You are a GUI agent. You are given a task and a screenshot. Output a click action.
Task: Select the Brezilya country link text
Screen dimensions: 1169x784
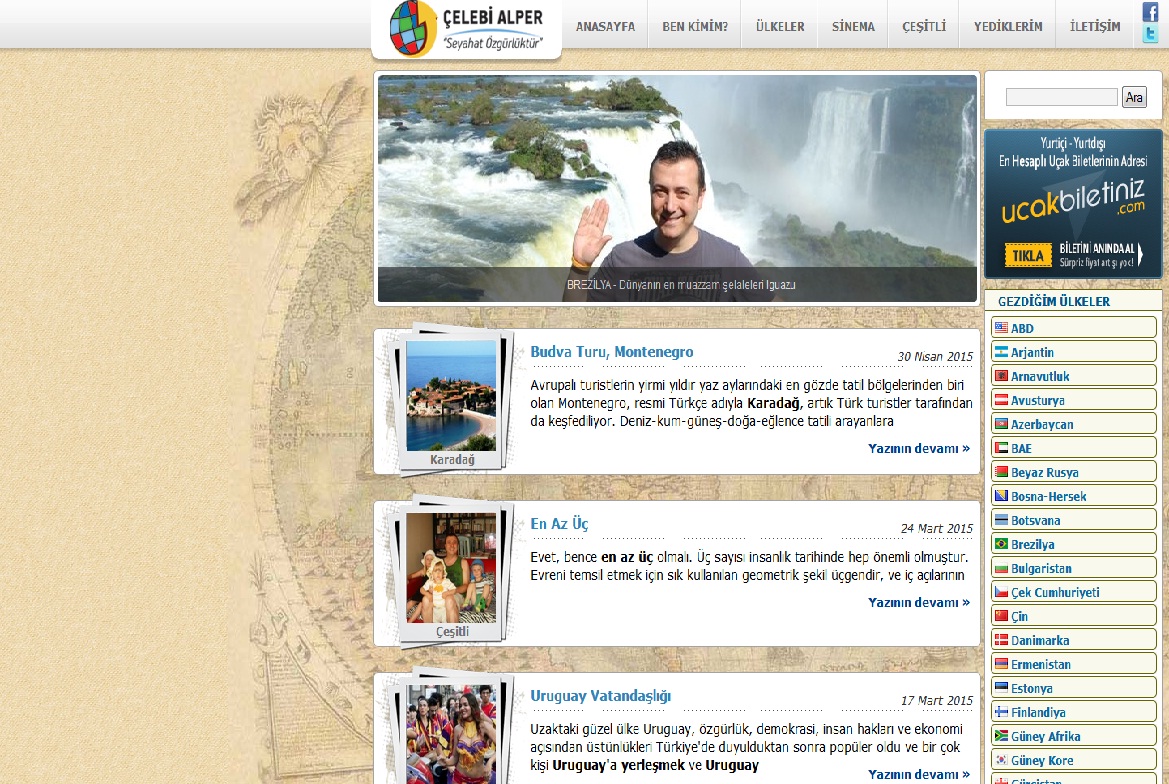(x=1033, y=544)
